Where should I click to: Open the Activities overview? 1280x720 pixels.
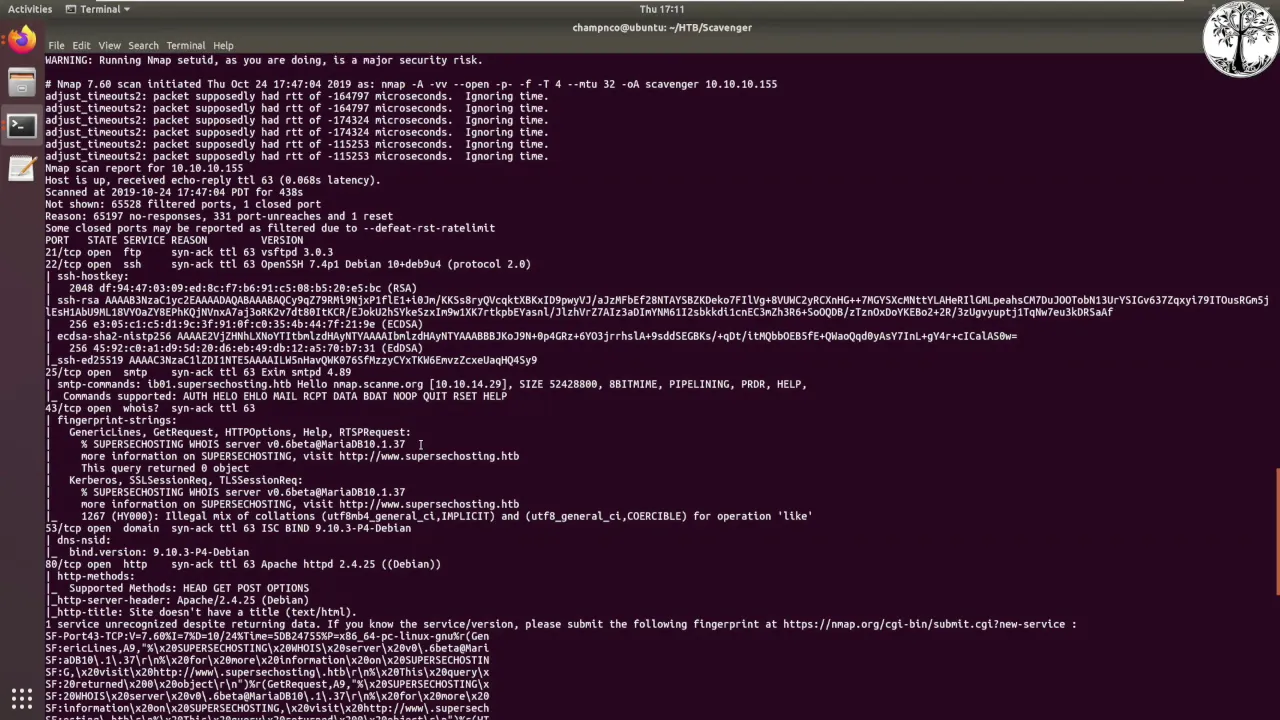pos(30,9)
